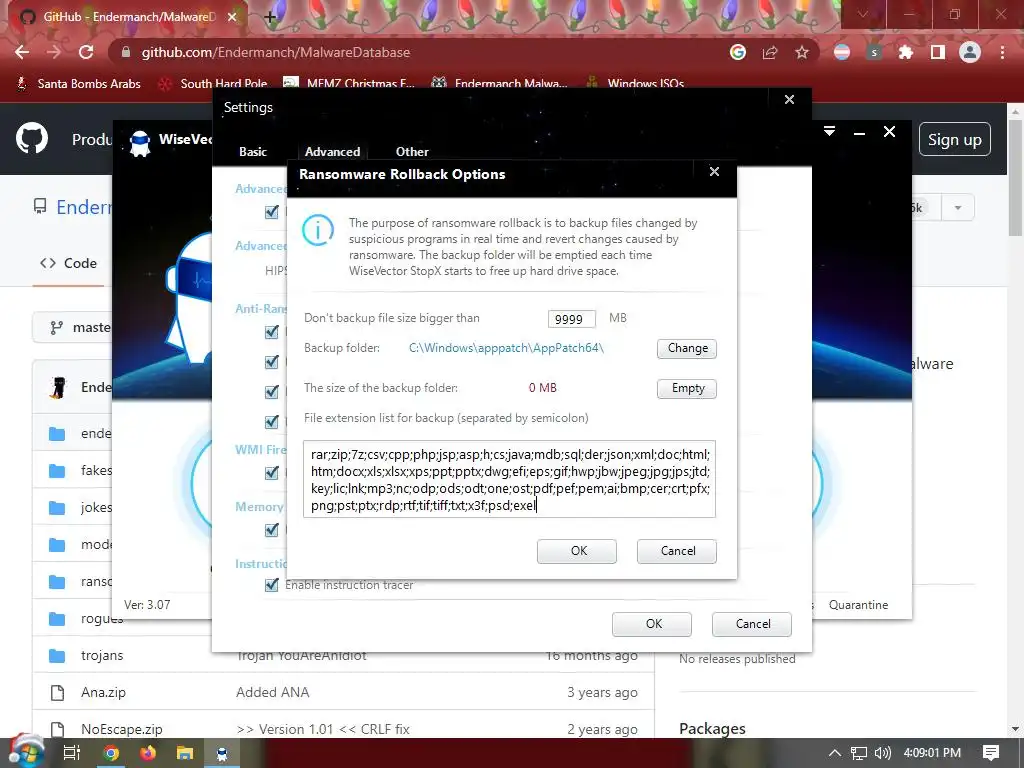Open Task View on the taskbar
The width and height of the screenshot is (1024, 768).
pyautogui.click(x=71, y=753)
